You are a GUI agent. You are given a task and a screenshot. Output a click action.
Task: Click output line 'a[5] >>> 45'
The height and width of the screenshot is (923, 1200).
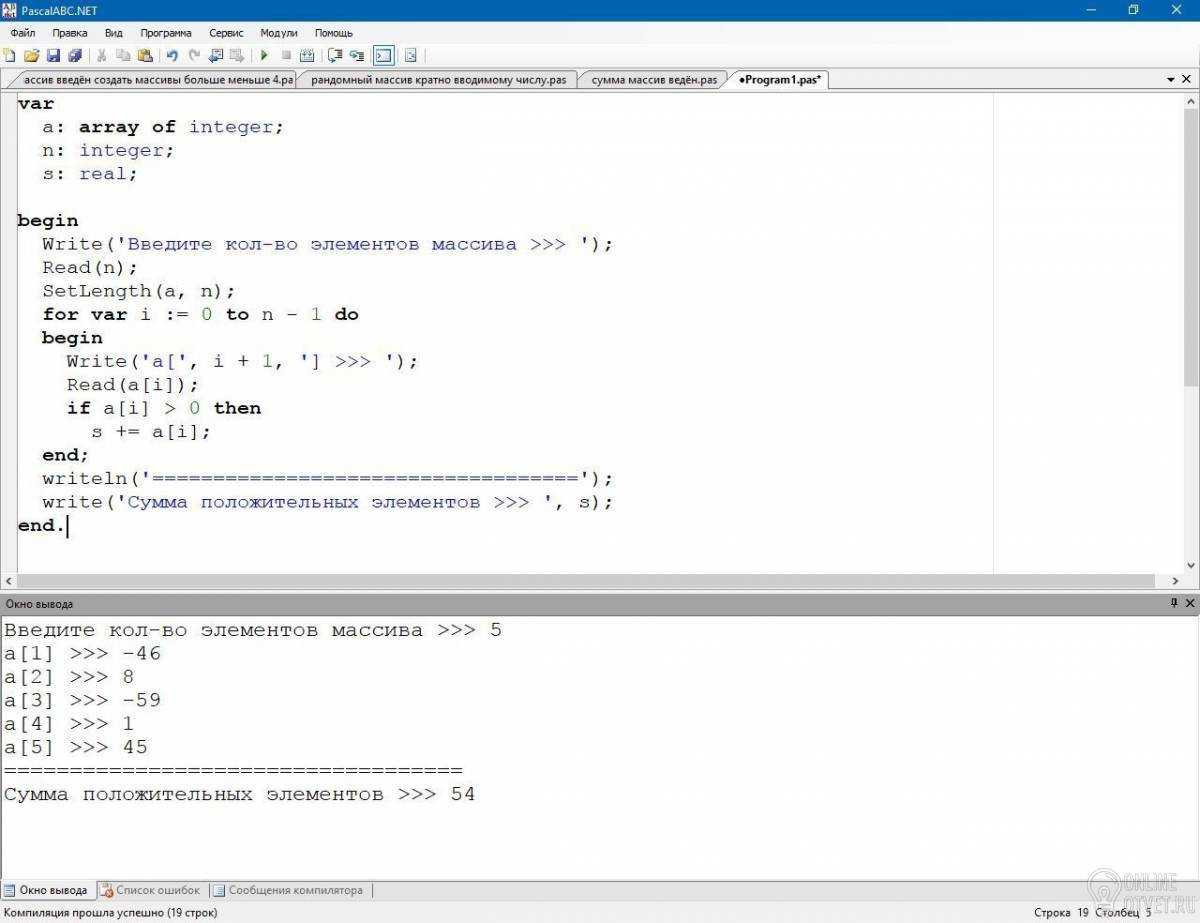76,747
